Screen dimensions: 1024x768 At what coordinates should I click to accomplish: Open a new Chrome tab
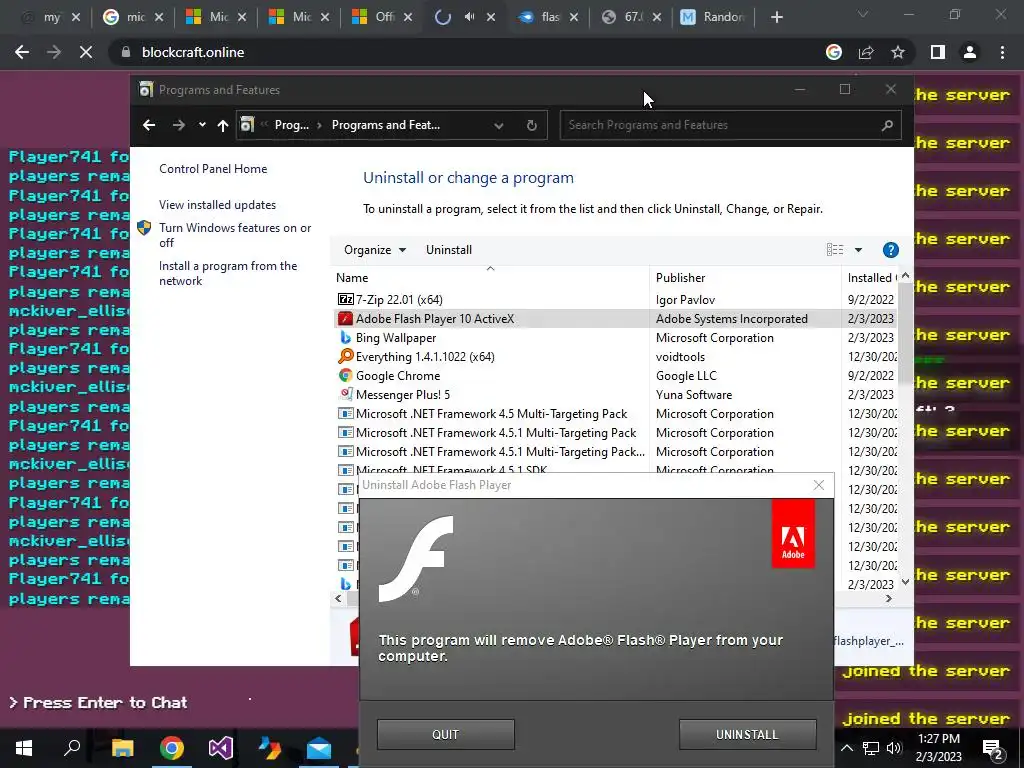point(776,18)
